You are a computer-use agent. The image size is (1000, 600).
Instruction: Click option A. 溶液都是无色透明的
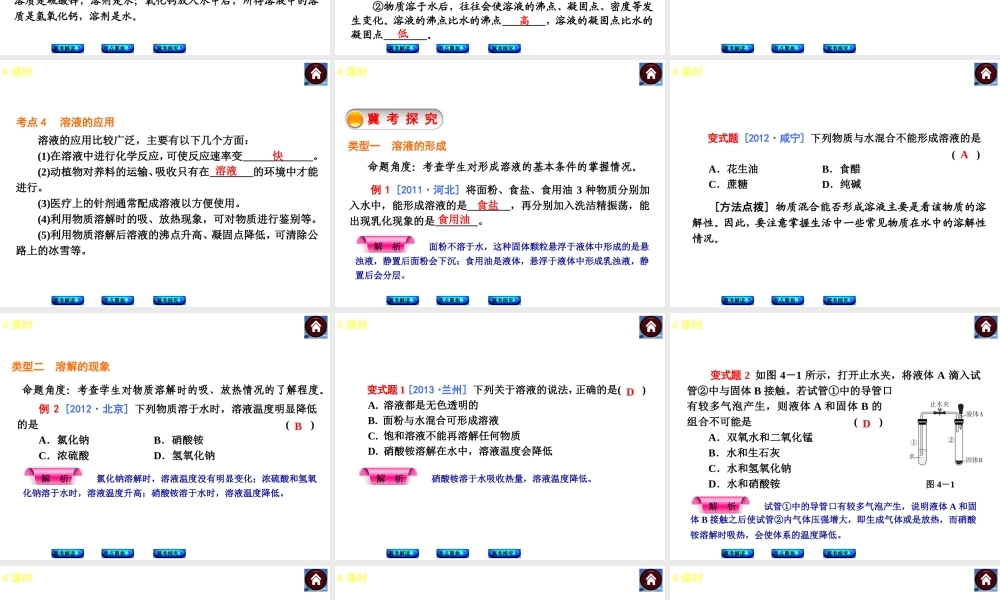pos(423,406)
